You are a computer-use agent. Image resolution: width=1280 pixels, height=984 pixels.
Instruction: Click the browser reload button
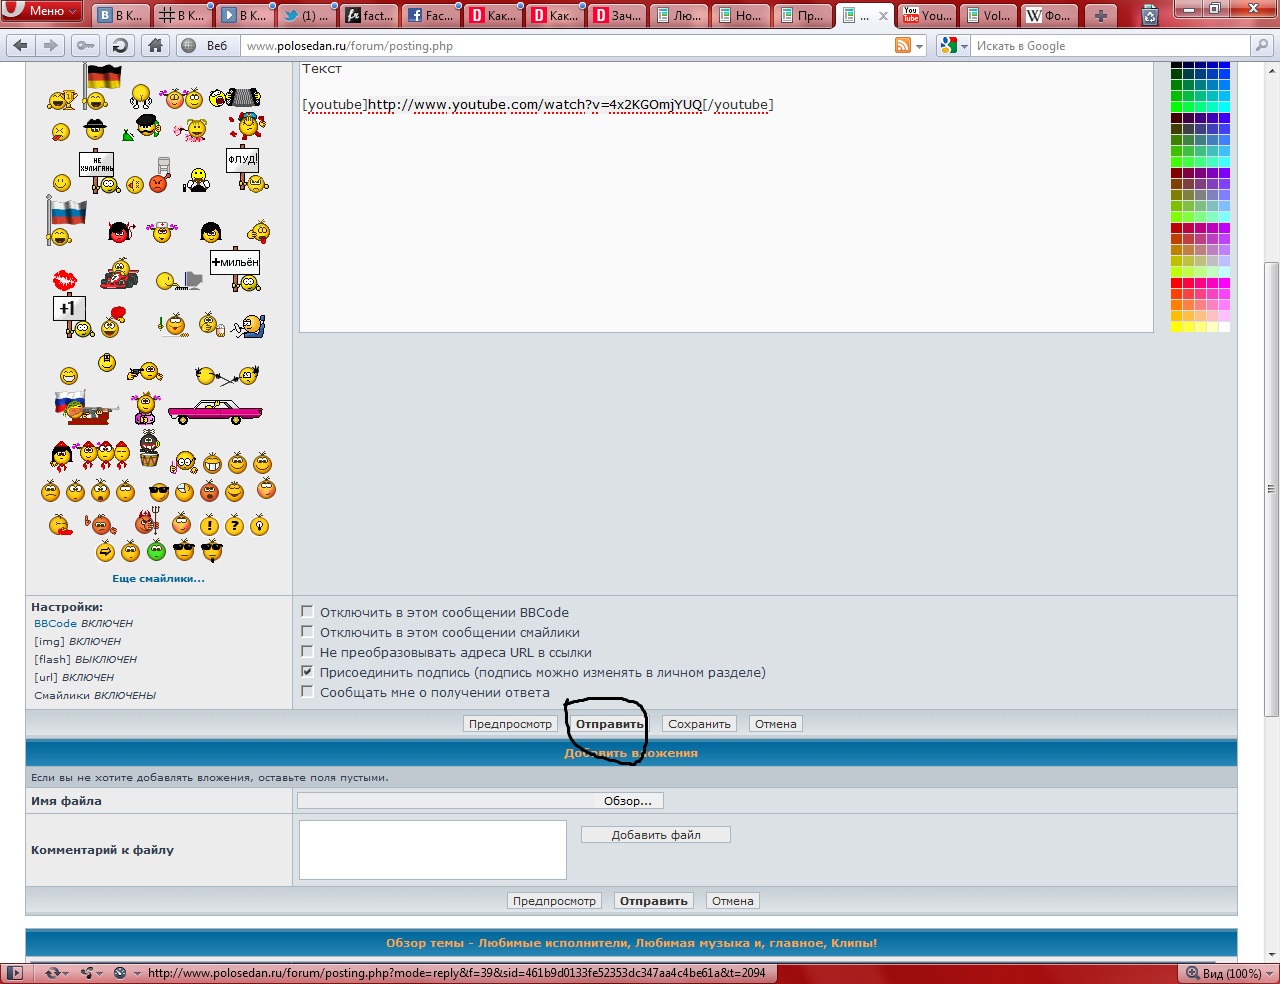(120, 45)
